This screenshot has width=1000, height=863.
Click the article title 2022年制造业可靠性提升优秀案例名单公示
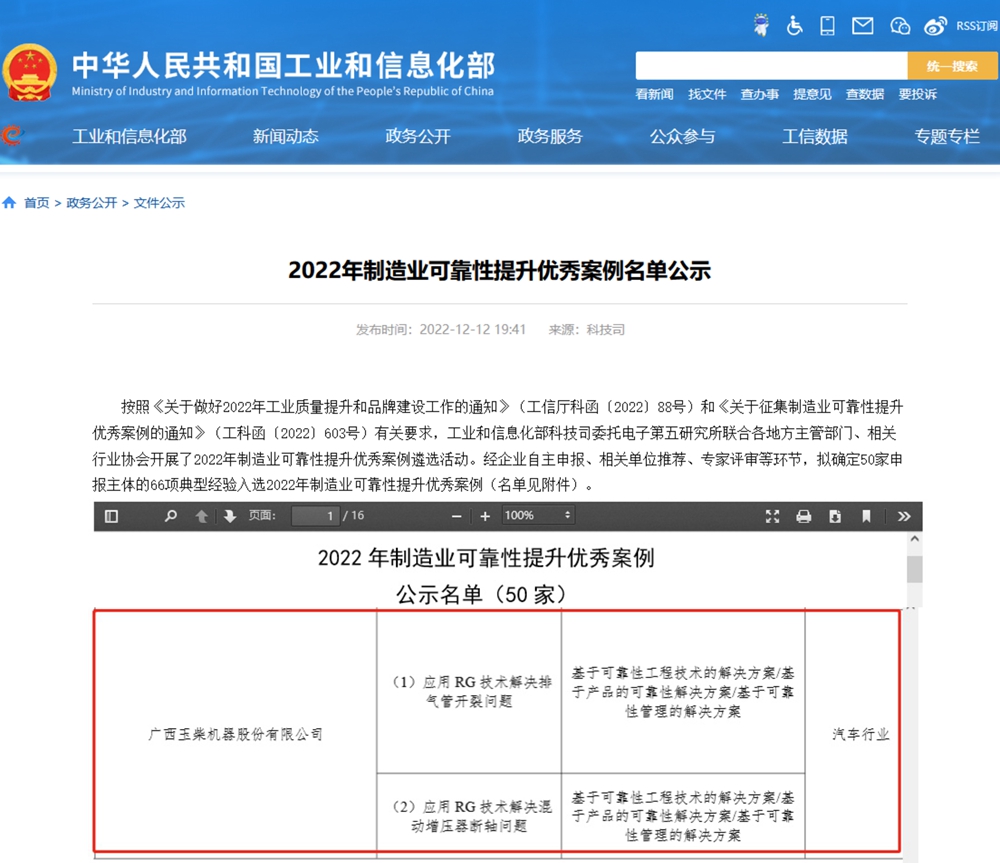(x=499, y=270)
